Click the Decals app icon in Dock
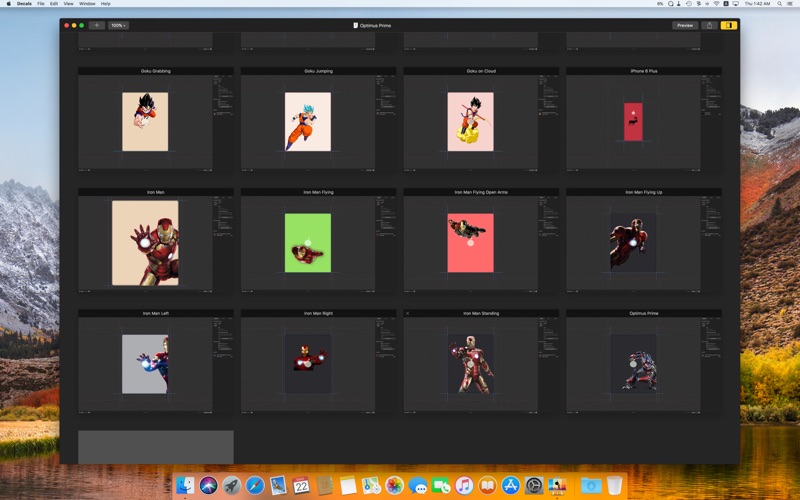800x500 pixels. point(557,485)
